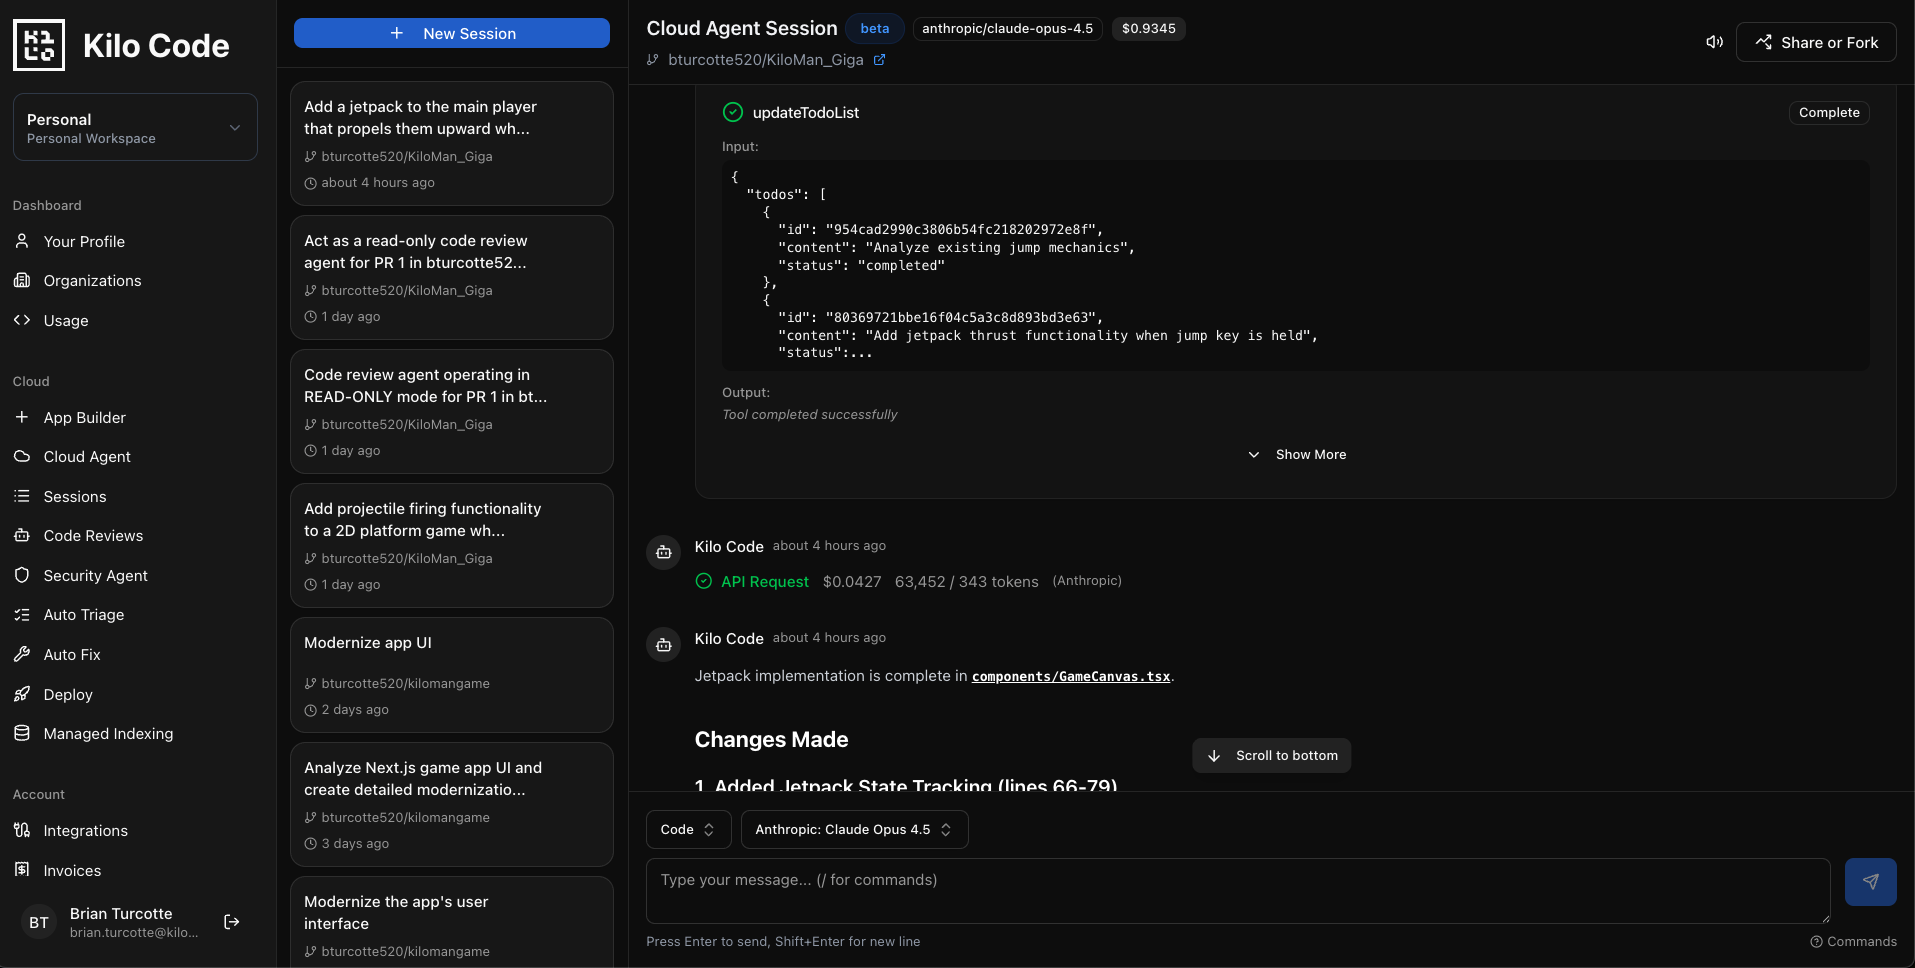Click the send message paper plane icon

[1869, 882]
